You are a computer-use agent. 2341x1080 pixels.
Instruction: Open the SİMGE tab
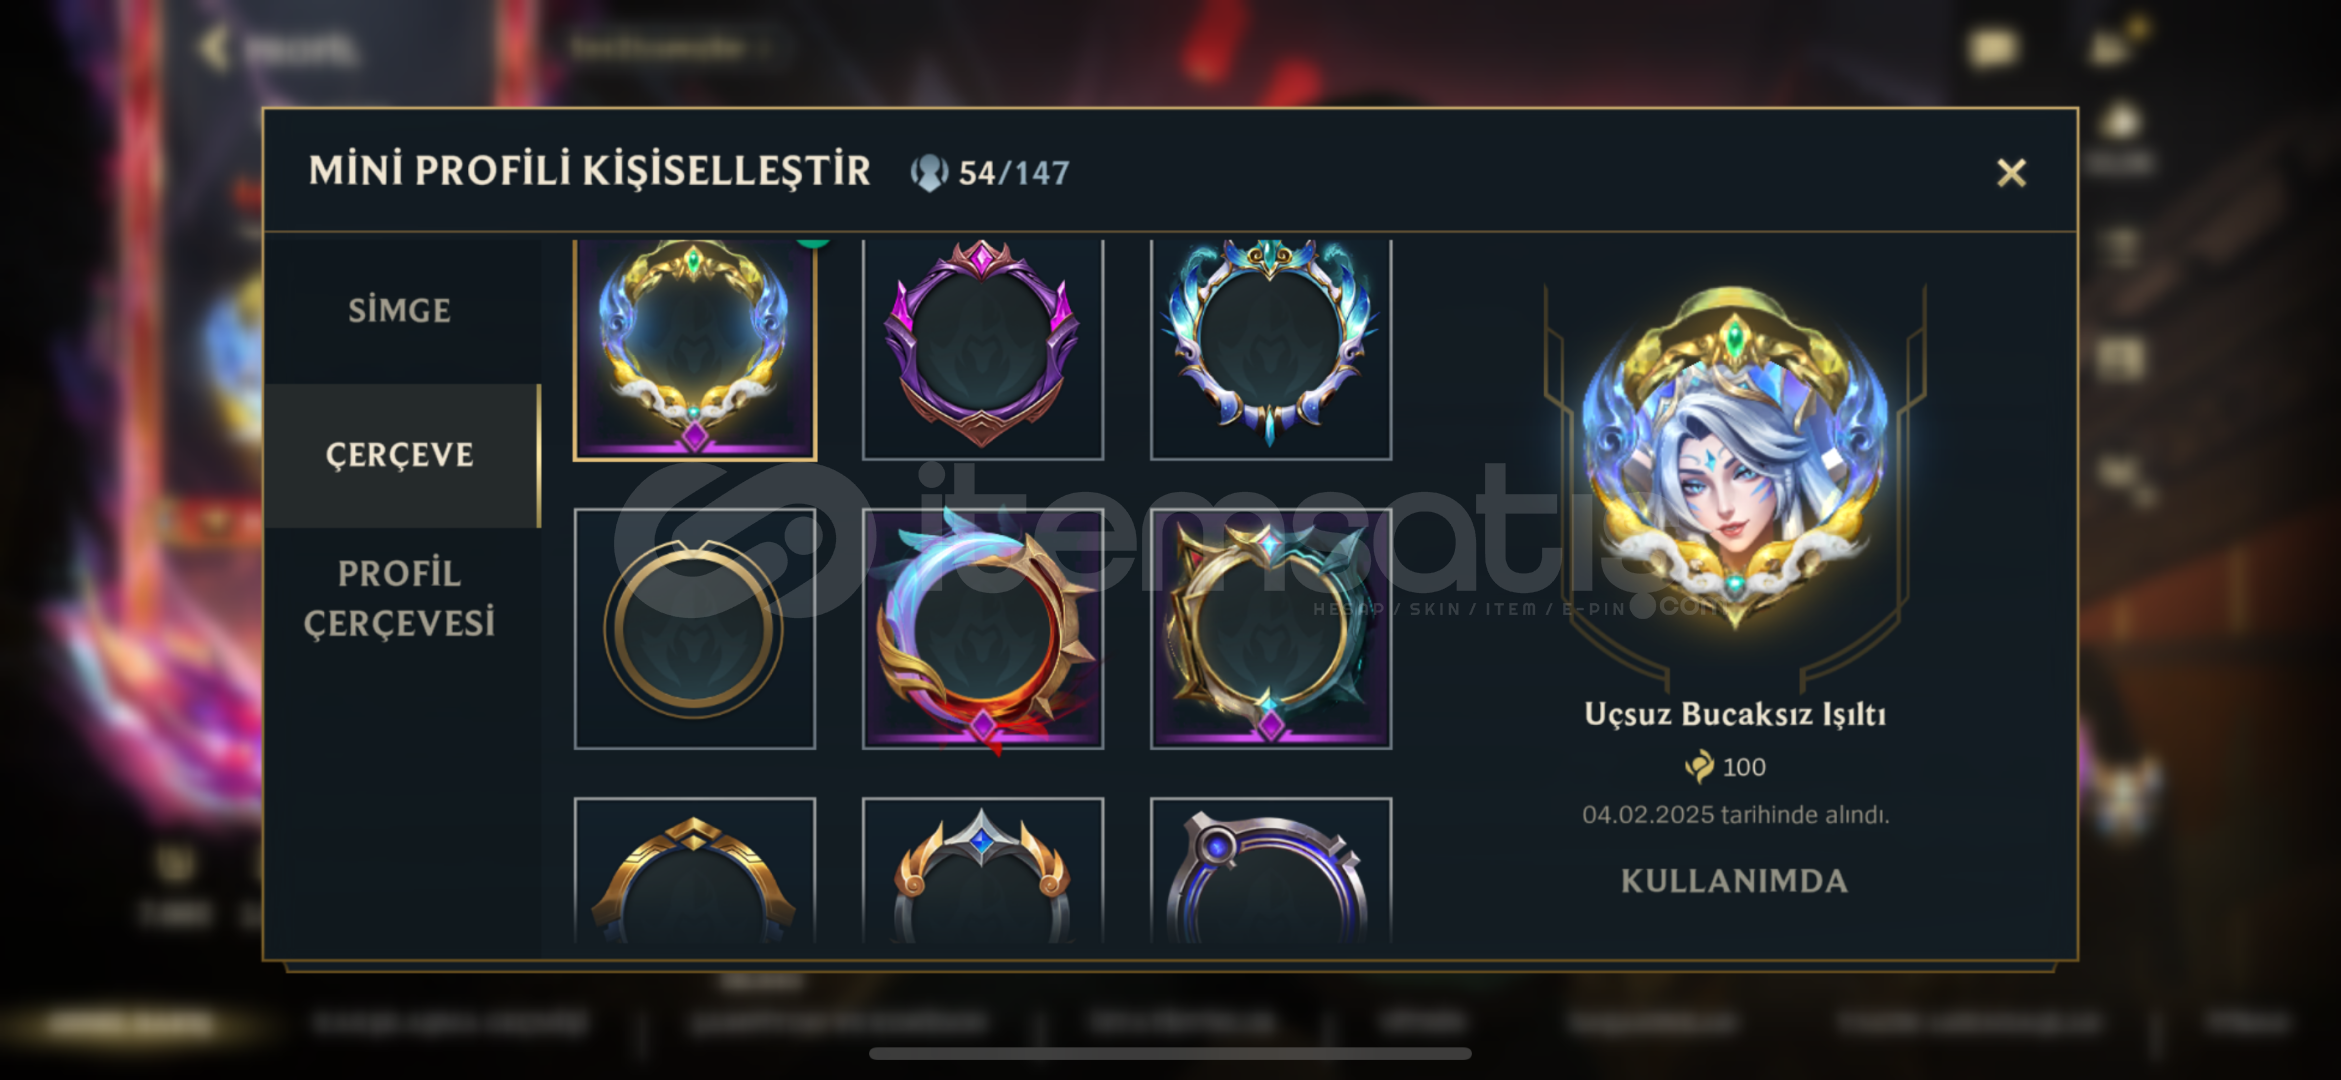point(400,311)
